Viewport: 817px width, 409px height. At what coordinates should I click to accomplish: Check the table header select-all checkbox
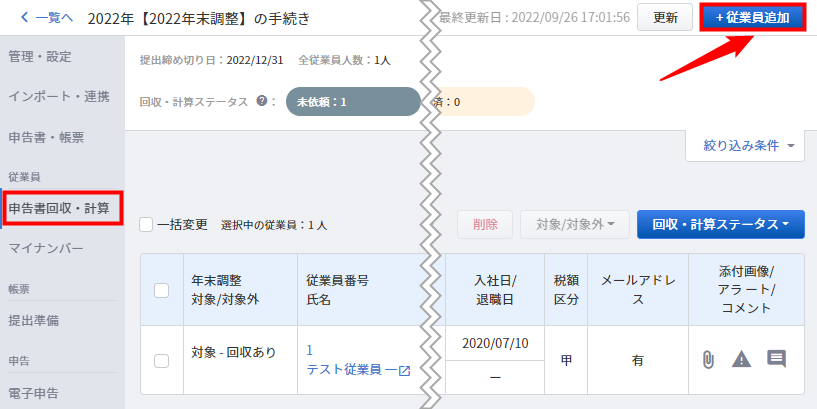pos(162,290)
